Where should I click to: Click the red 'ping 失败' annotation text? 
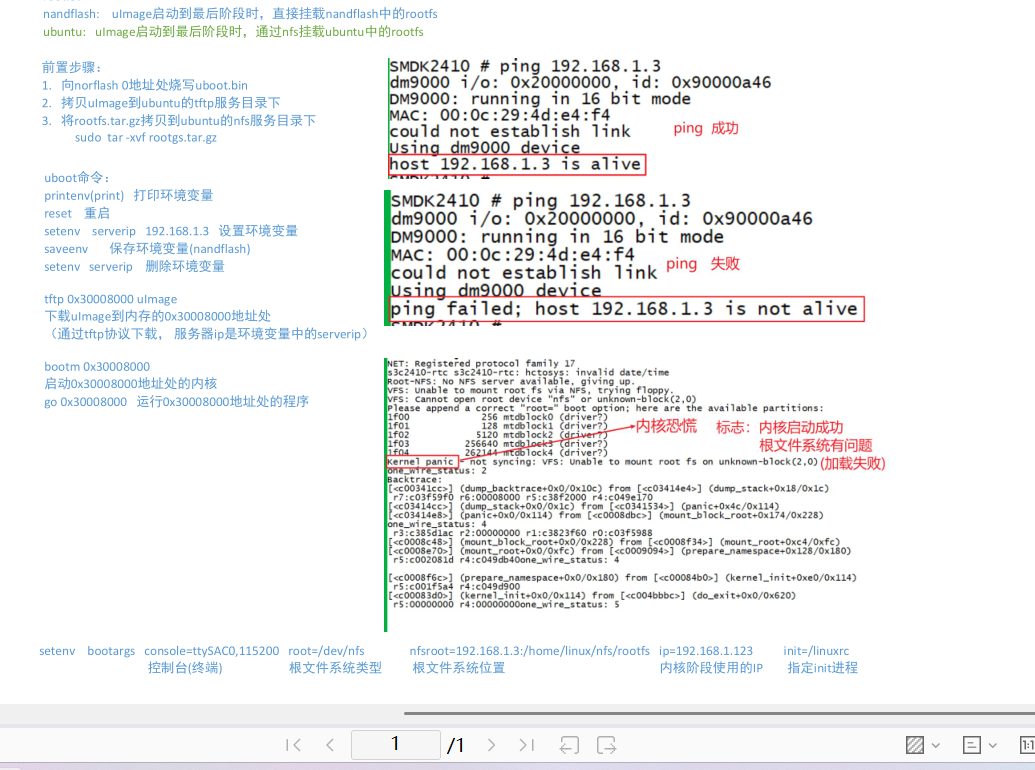pyautogui.click(x=703, y=263)
